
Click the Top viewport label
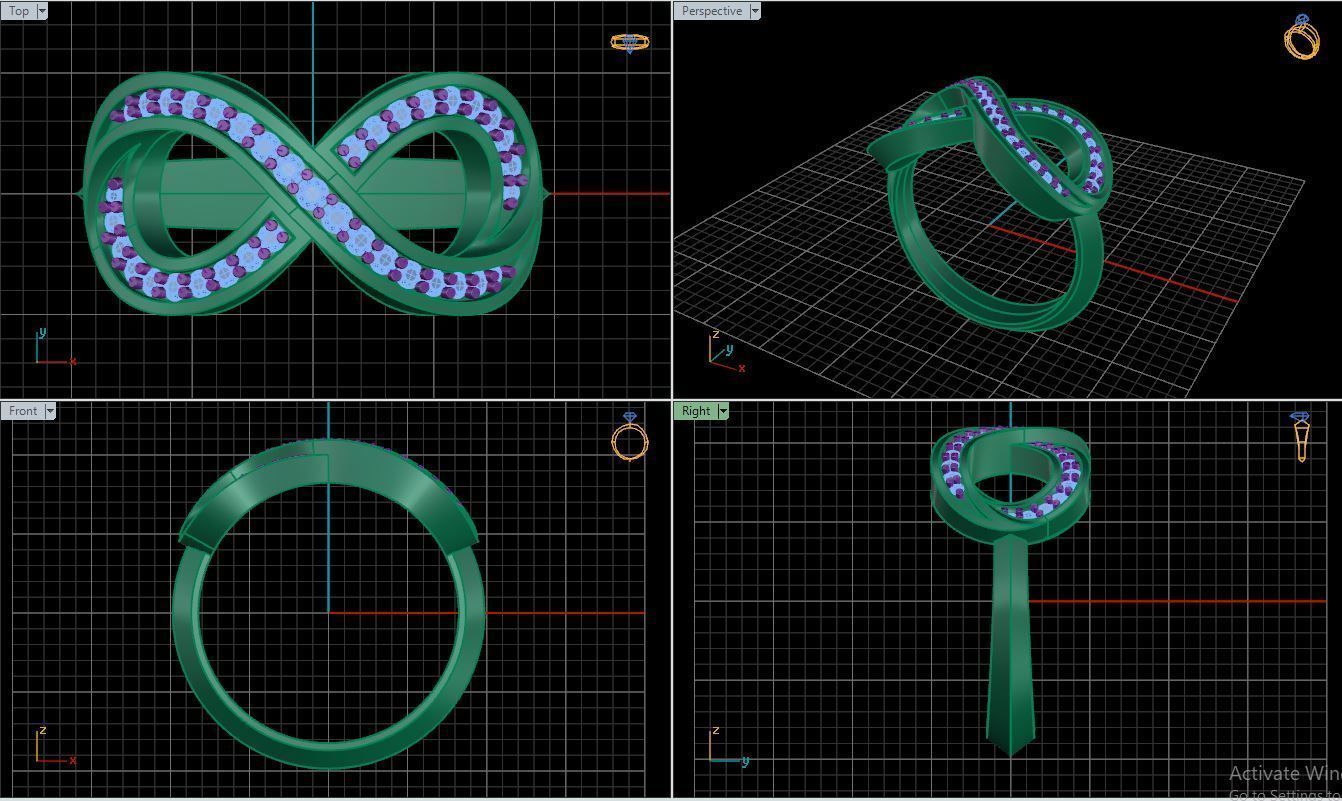(19, 11)
